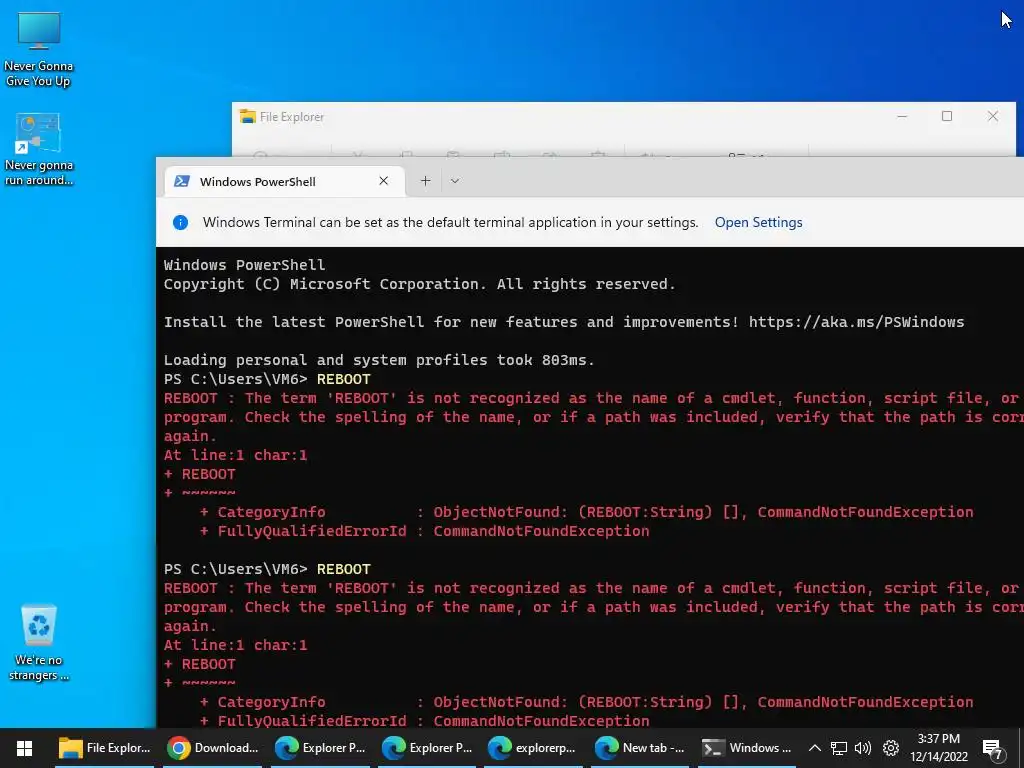Click the folder icon in File Explorer's title bar
Viewport: 1024px width, 768px height.
pos(248,116)
